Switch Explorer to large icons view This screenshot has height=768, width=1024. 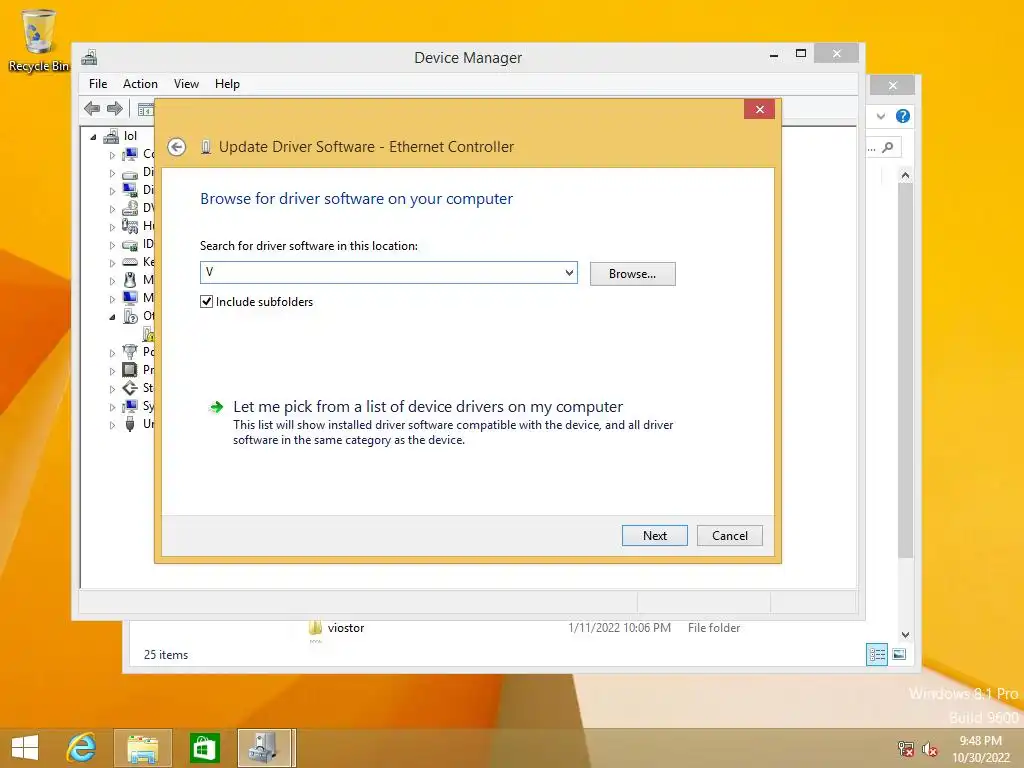[899, 654]
